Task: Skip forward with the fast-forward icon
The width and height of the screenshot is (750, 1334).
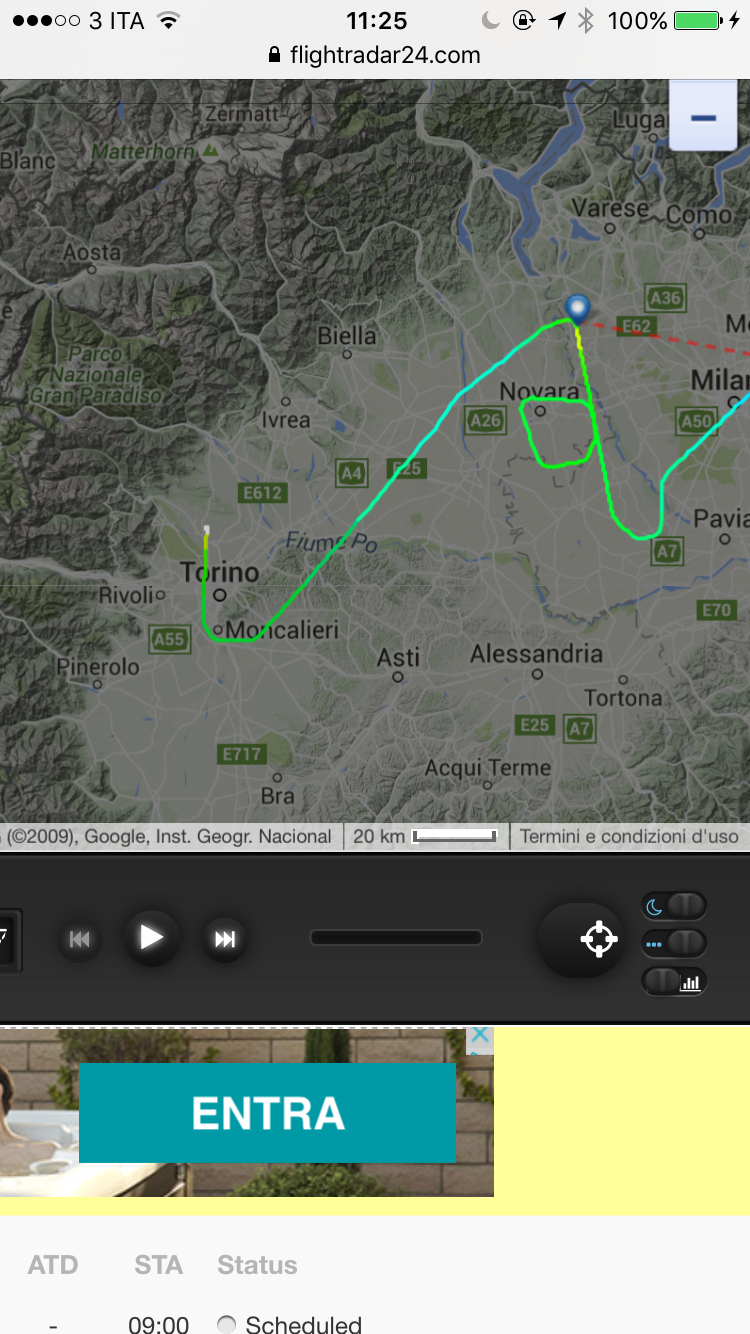Action: point(225,939)
